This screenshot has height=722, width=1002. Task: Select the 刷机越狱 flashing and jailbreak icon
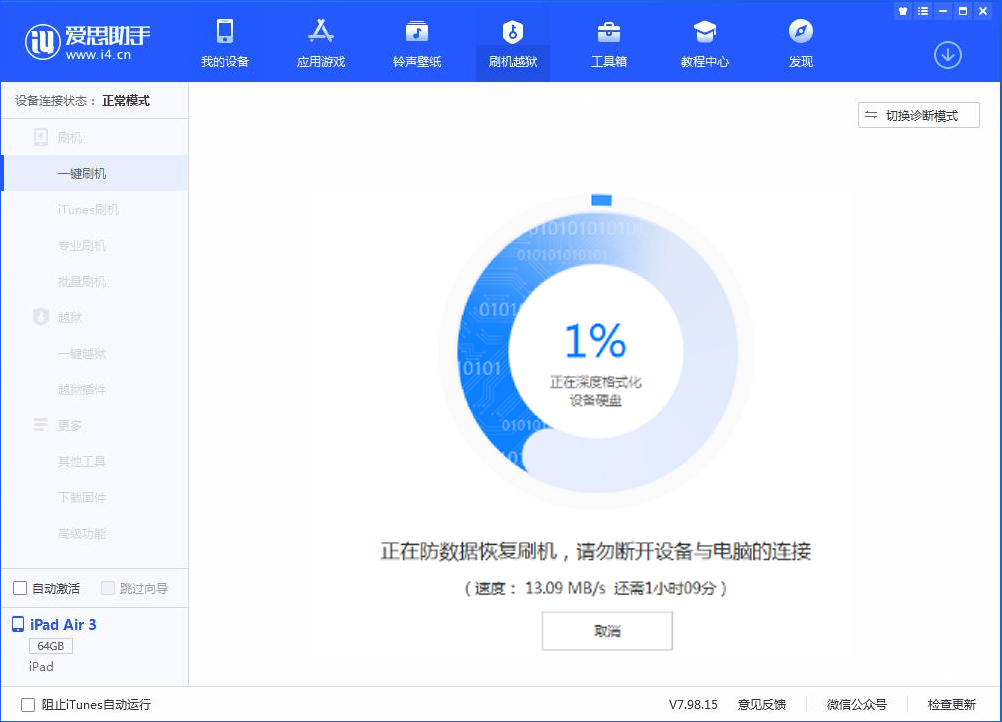512,43
